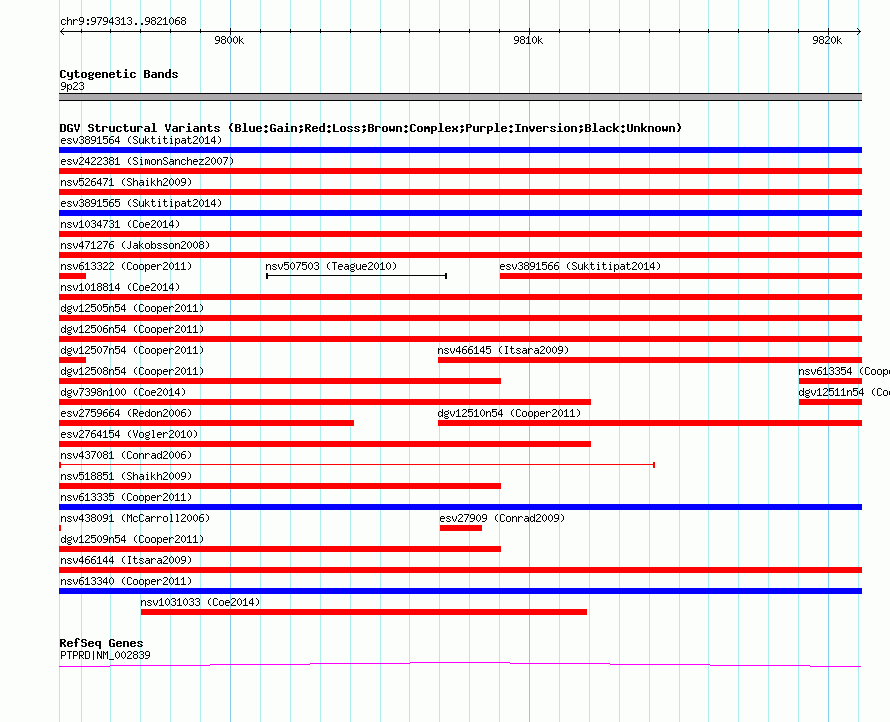Click the Cytogenetic Bands track heading

pos(119,74)
